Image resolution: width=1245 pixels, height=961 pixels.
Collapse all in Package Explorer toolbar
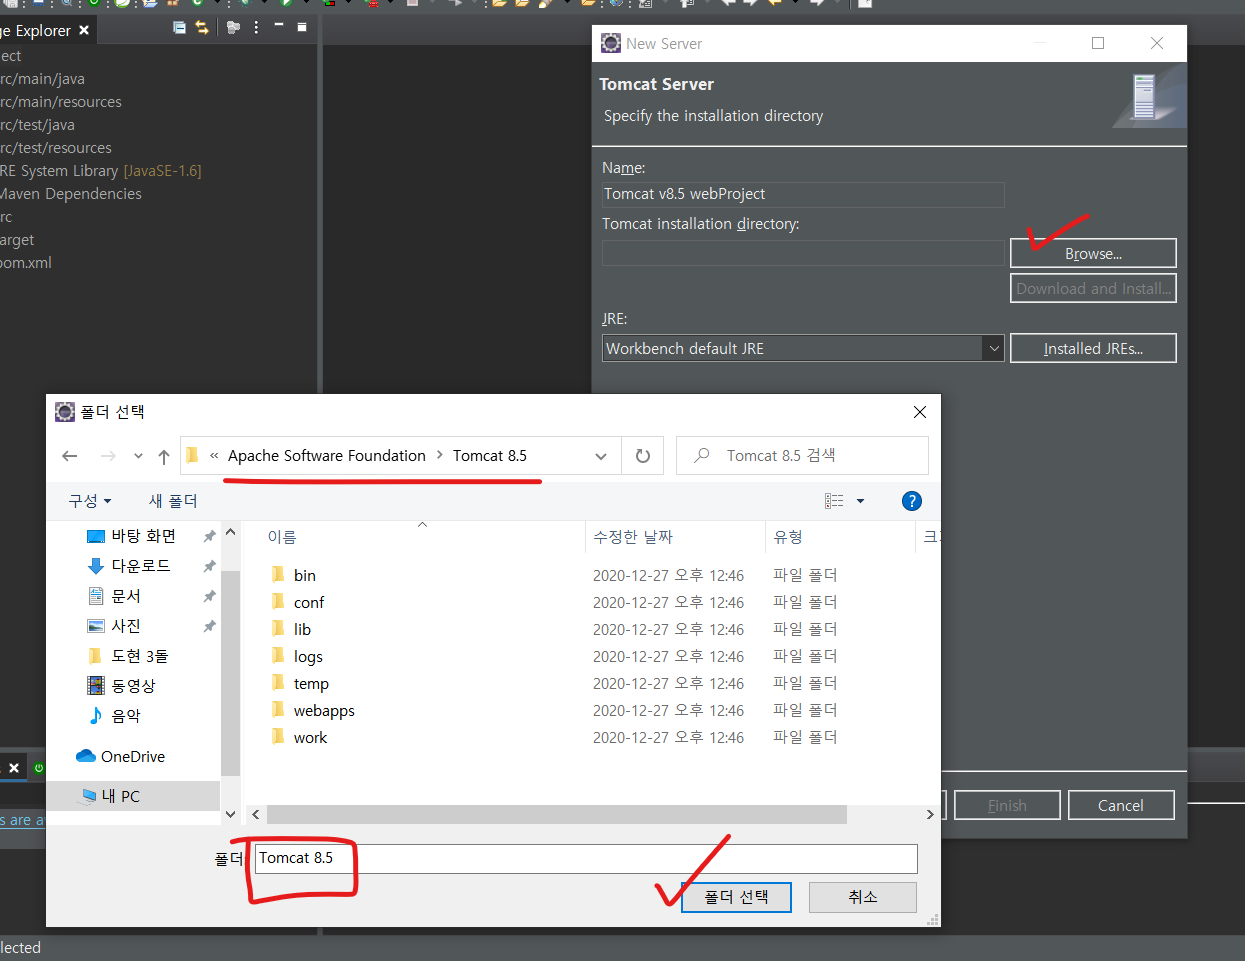pos(179,28)
